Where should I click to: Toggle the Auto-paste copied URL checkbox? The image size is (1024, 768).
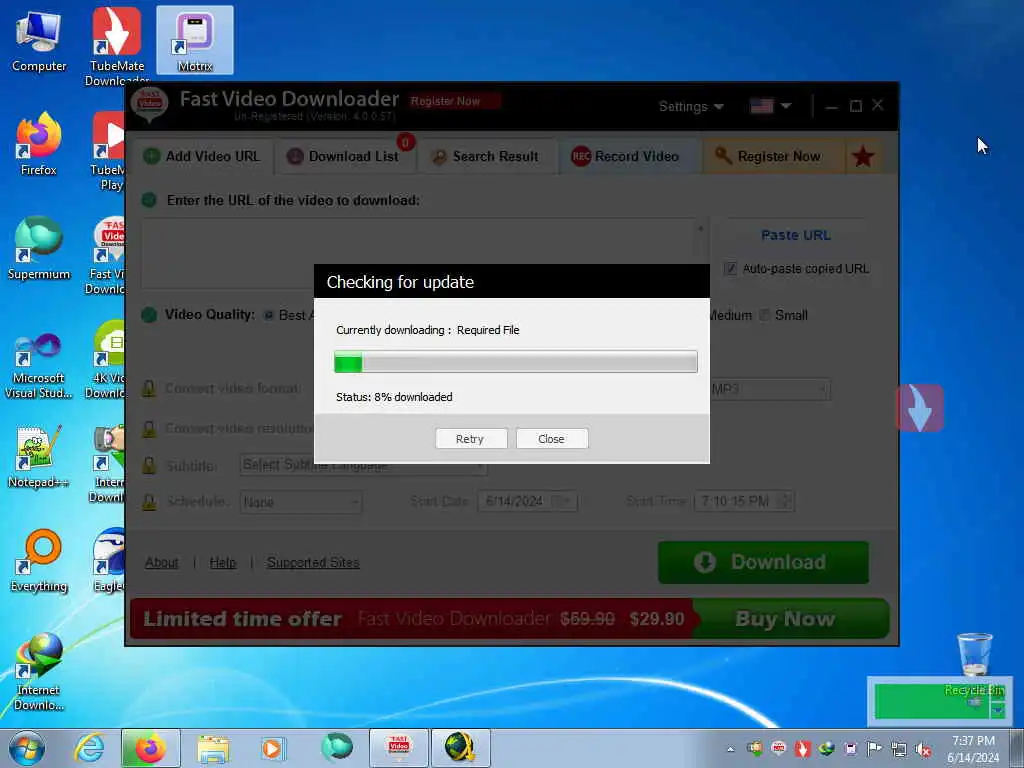click(730, 268)
